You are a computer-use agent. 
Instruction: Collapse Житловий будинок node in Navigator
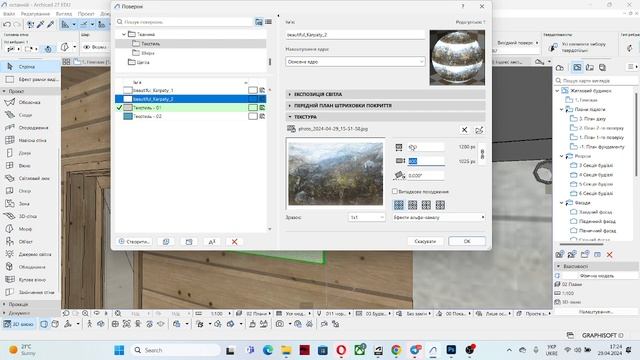[558, 91]
